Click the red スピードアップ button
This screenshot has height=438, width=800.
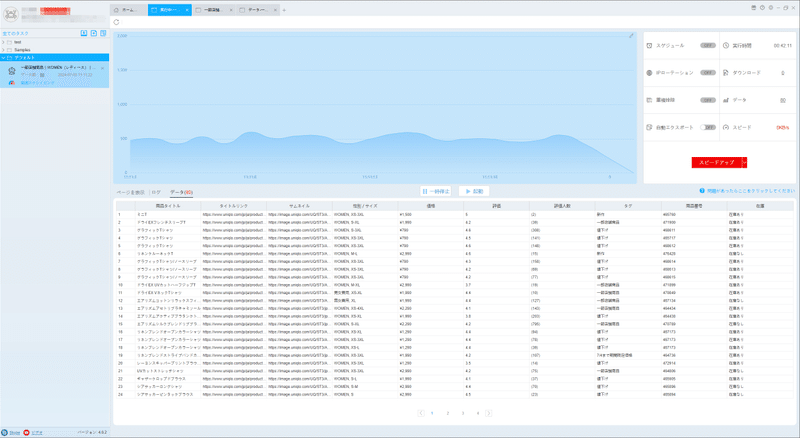pyautogui.click(x=716, y=162)
